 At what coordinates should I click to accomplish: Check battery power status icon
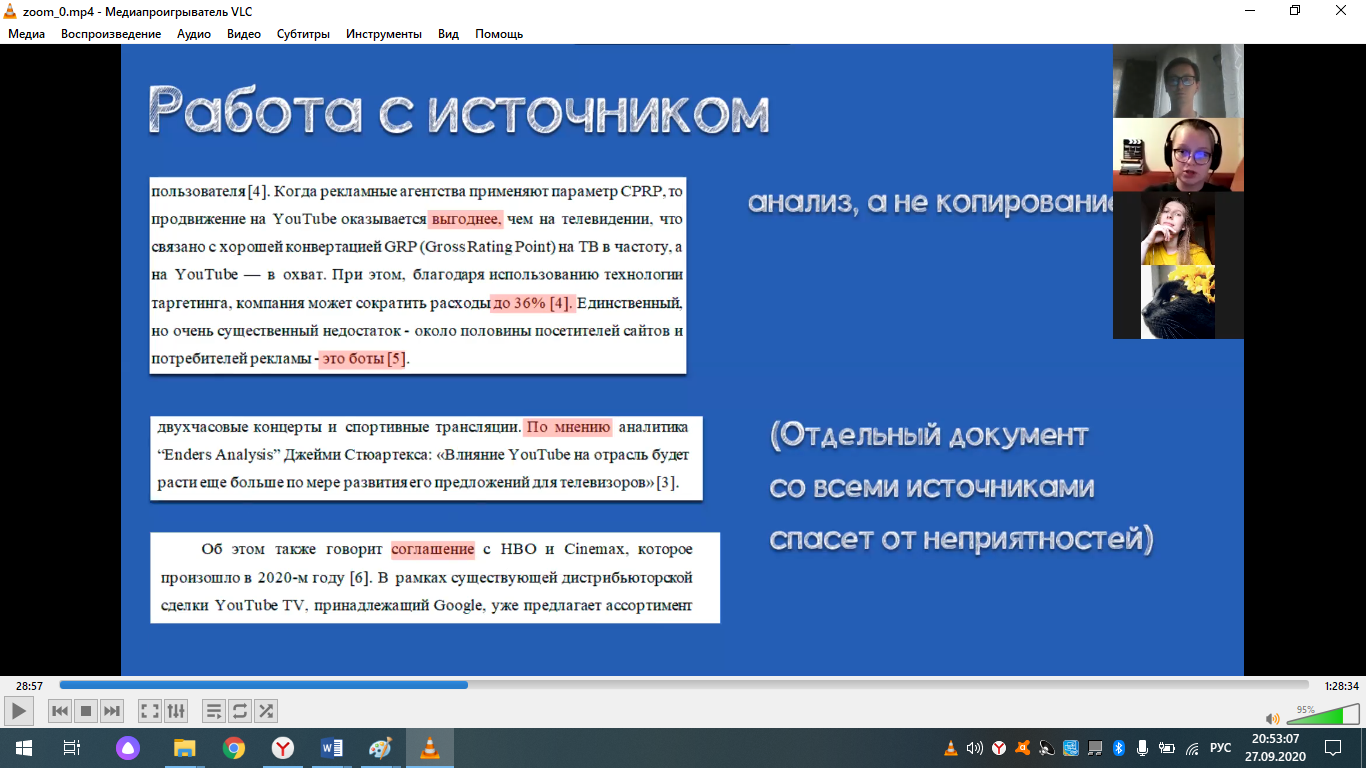(x=1167, y=748)
